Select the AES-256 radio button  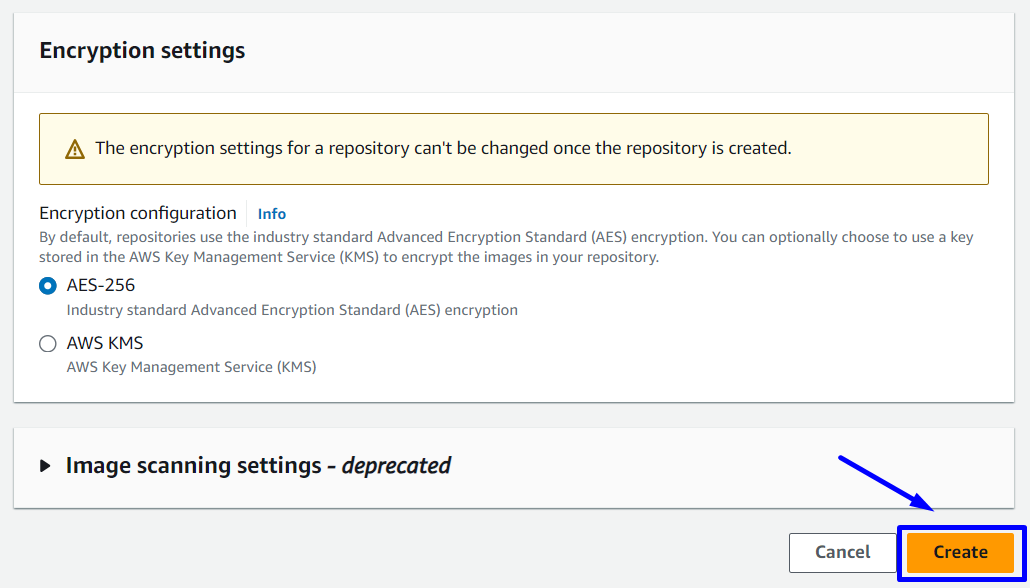tap(48, 286)
